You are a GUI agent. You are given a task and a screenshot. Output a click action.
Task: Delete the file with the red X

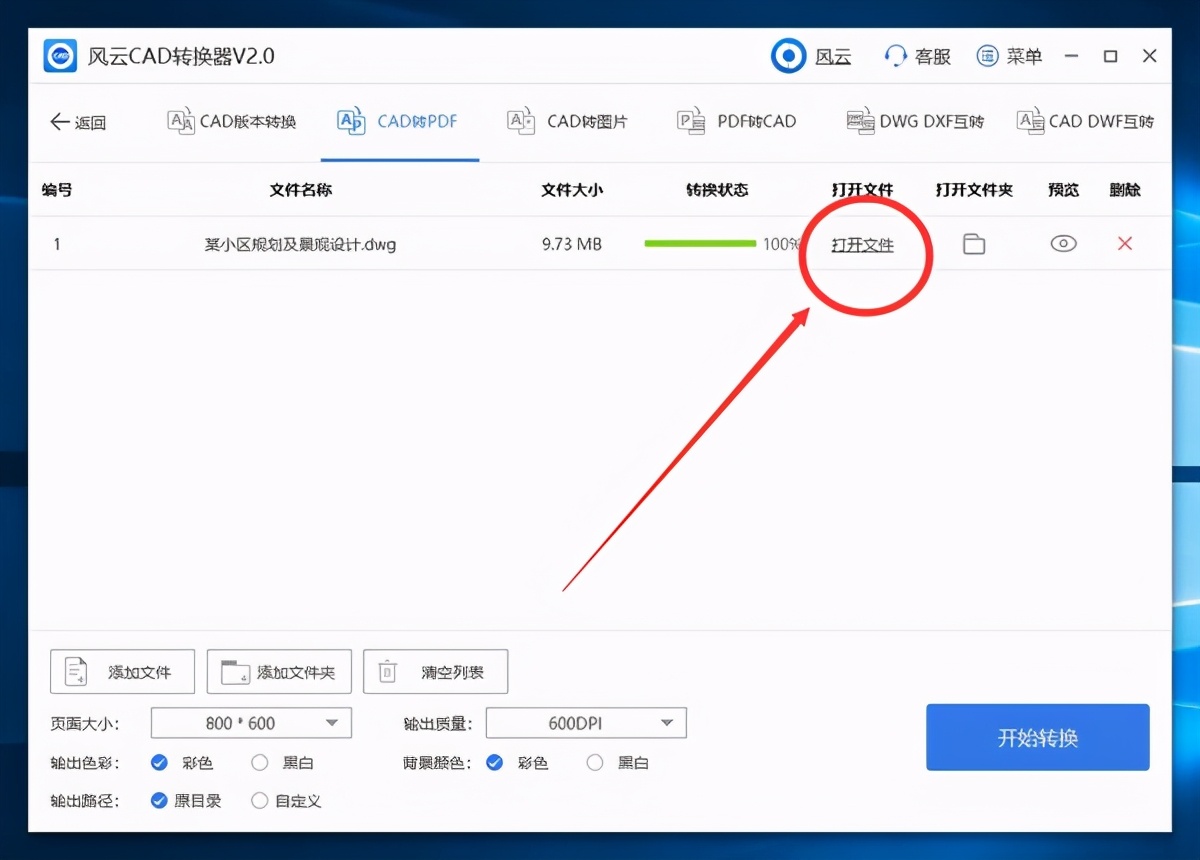pos(1124,243)
